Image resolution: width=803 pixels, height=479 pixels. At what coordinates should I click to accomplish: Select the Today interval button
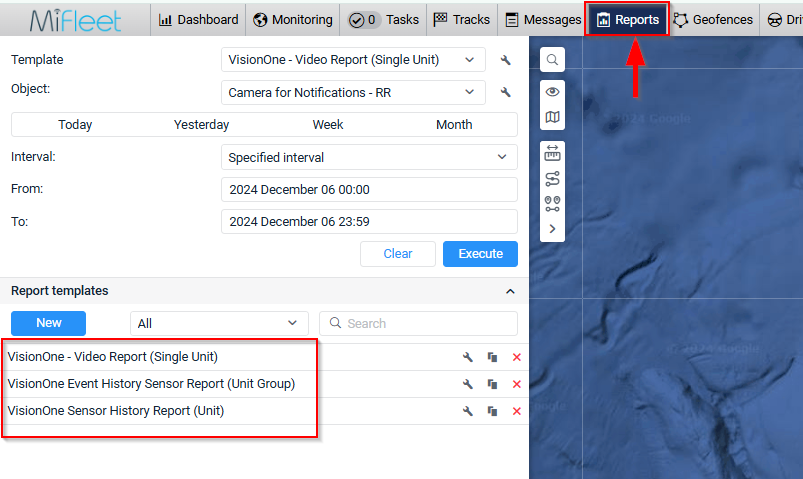[x=75, y=124]
